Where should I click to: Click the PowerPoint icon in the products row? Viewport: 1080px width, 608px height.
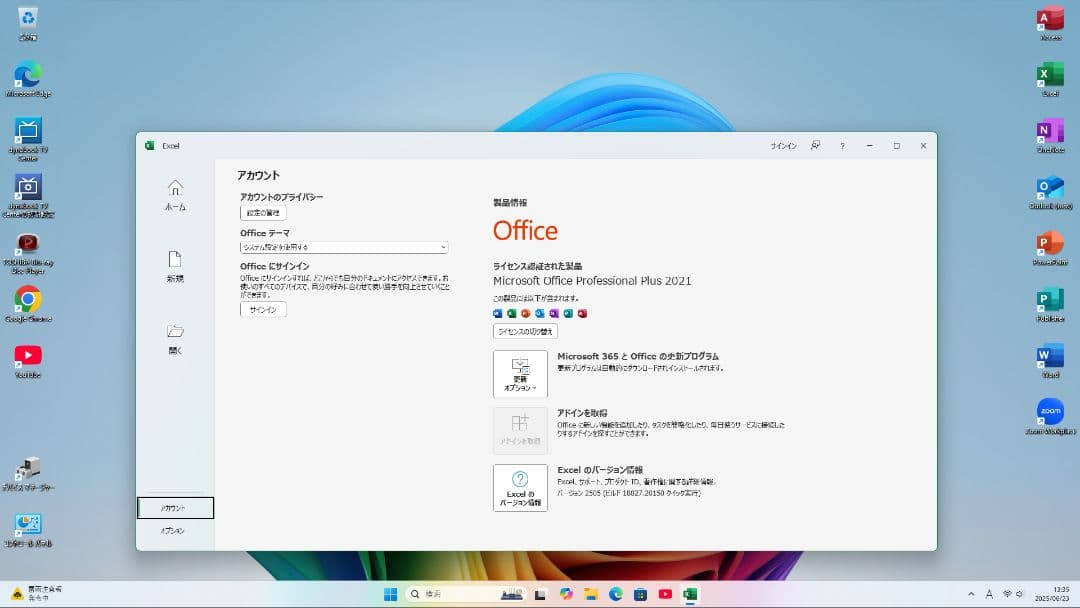pyautogui.click(x=525, y=313)
